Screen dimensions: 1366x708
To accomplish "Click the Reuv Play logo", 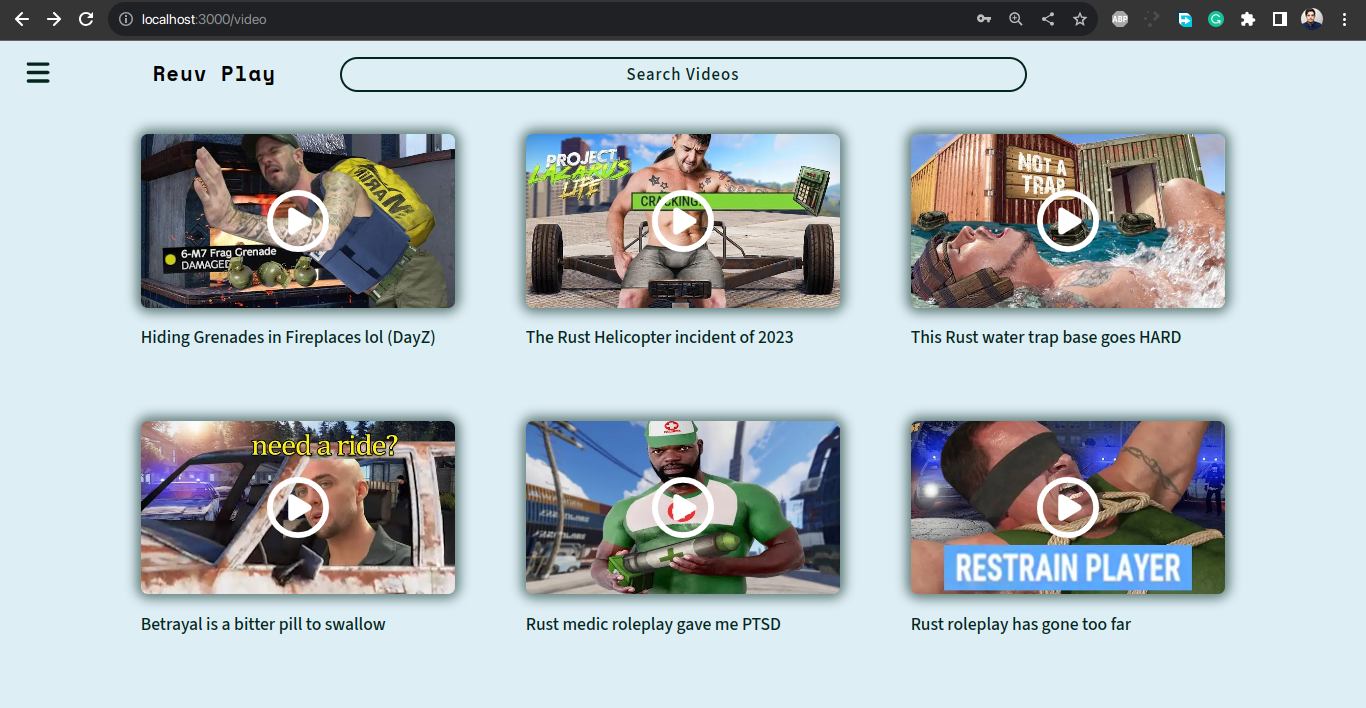I will tap(214, 74).
